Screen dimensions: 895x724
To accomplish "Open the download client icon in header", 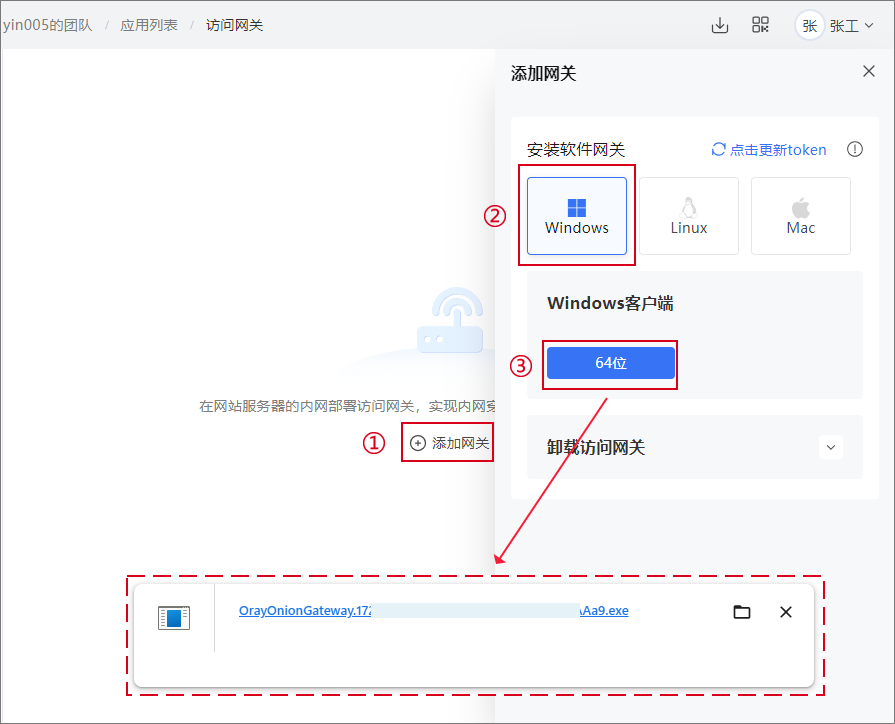I will tap(720, 25).
